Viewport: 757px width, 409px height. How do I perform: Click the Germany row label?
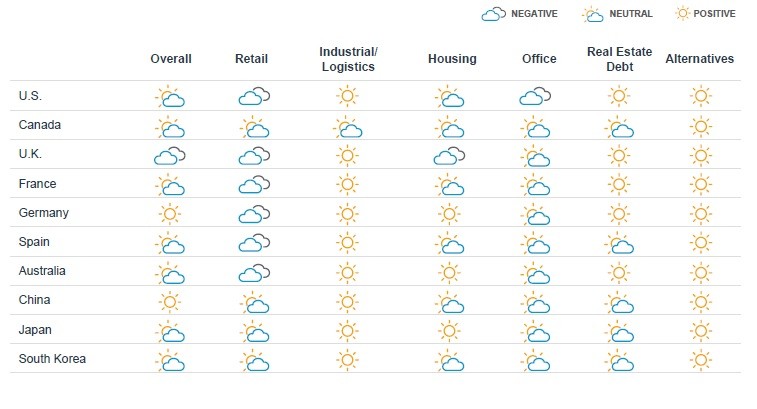[43, 213]
